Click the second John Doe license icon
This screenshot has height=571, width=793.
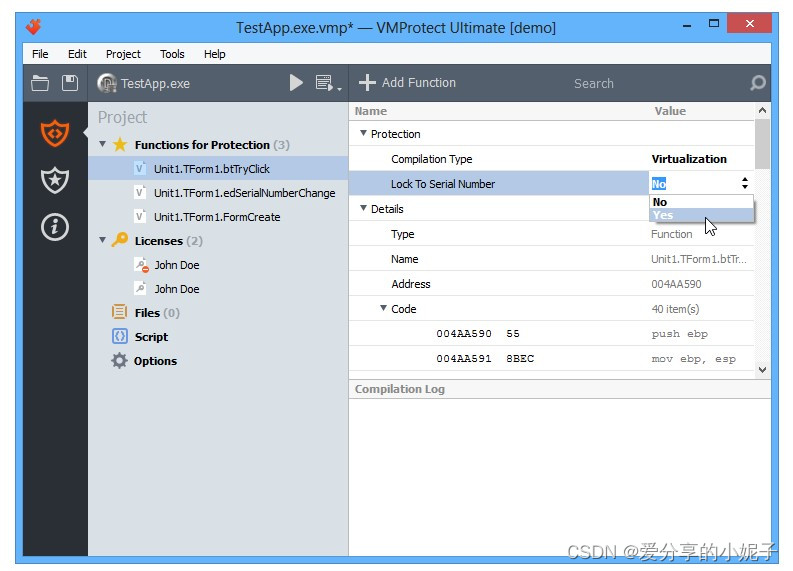(x=141, y=288)
